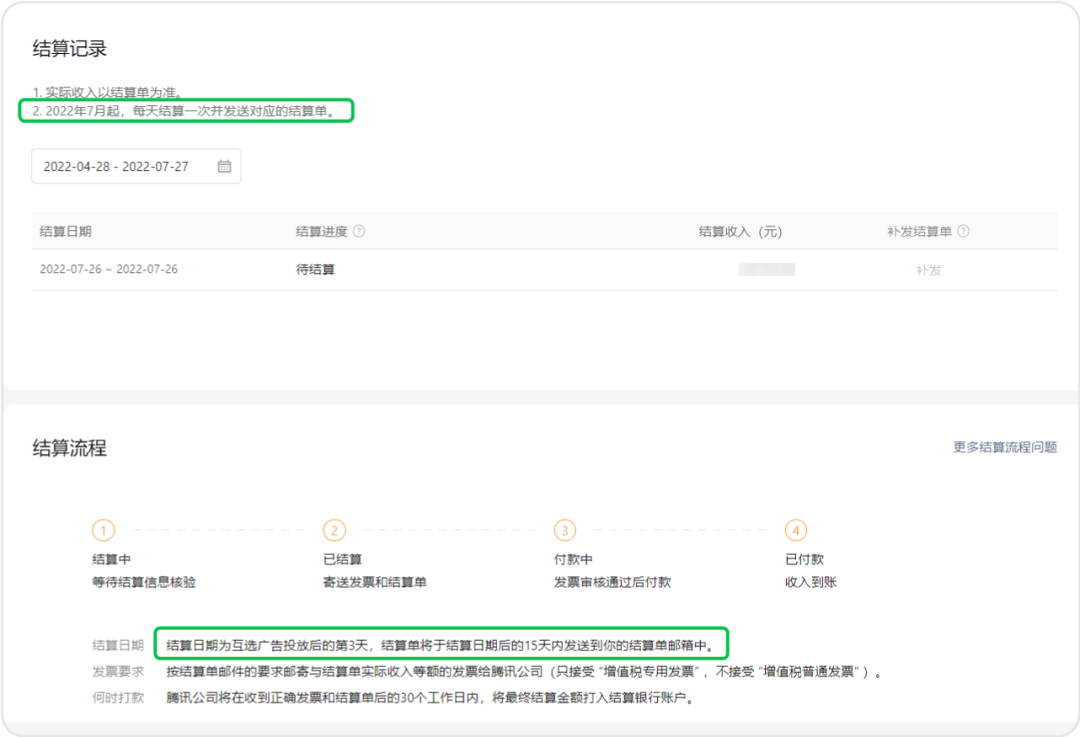Click the 发票要求 label
Screen dimensions: 1080x737
(118, 672)
